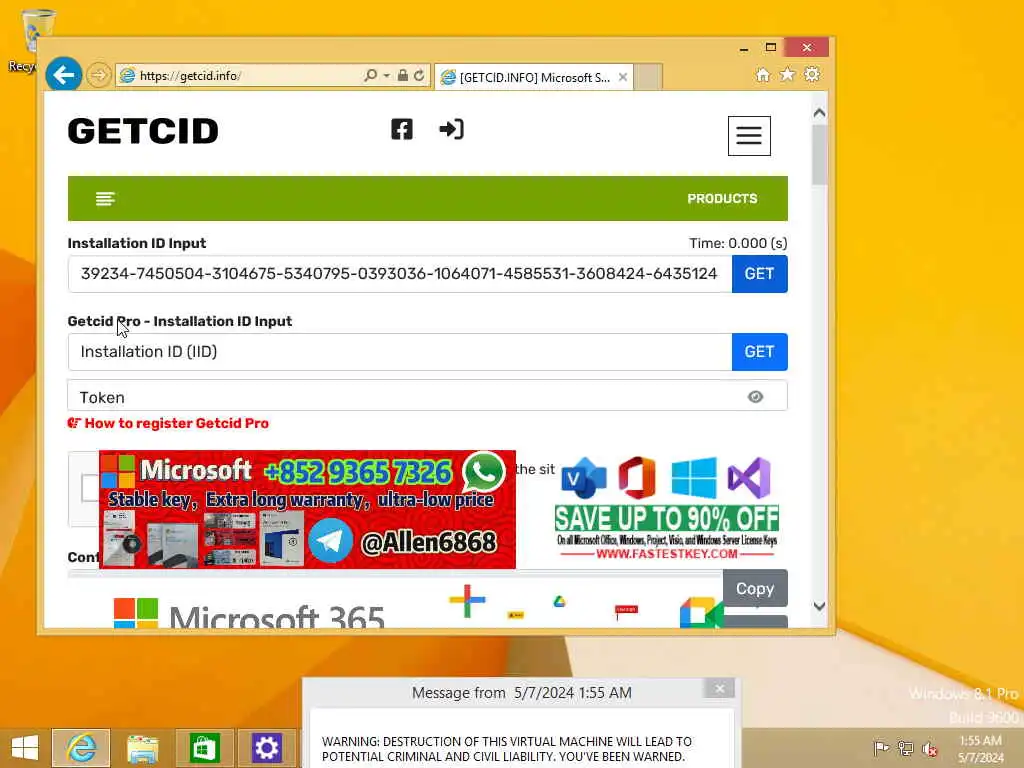This screenshot has width=1024, height=768.
Task: Open Favorites star icon
Action: (787, 74)
